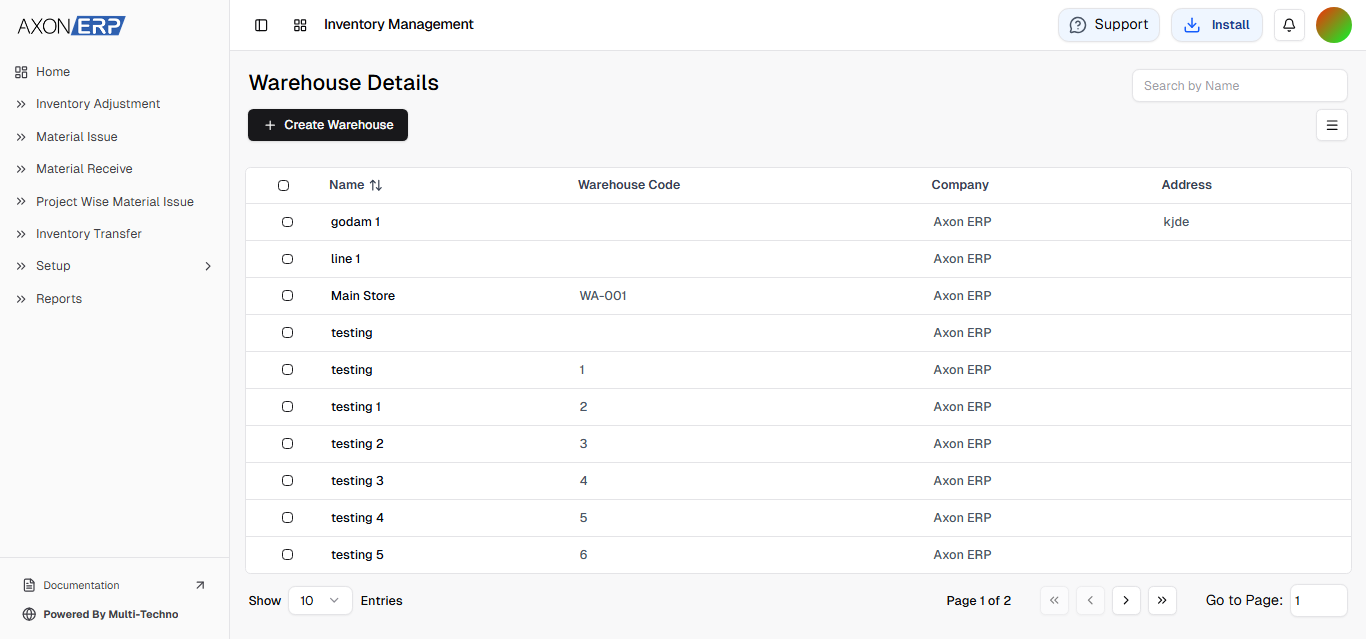
Task: Click the Inventory Adjustment chevron icon
Action: click(21, 104)
